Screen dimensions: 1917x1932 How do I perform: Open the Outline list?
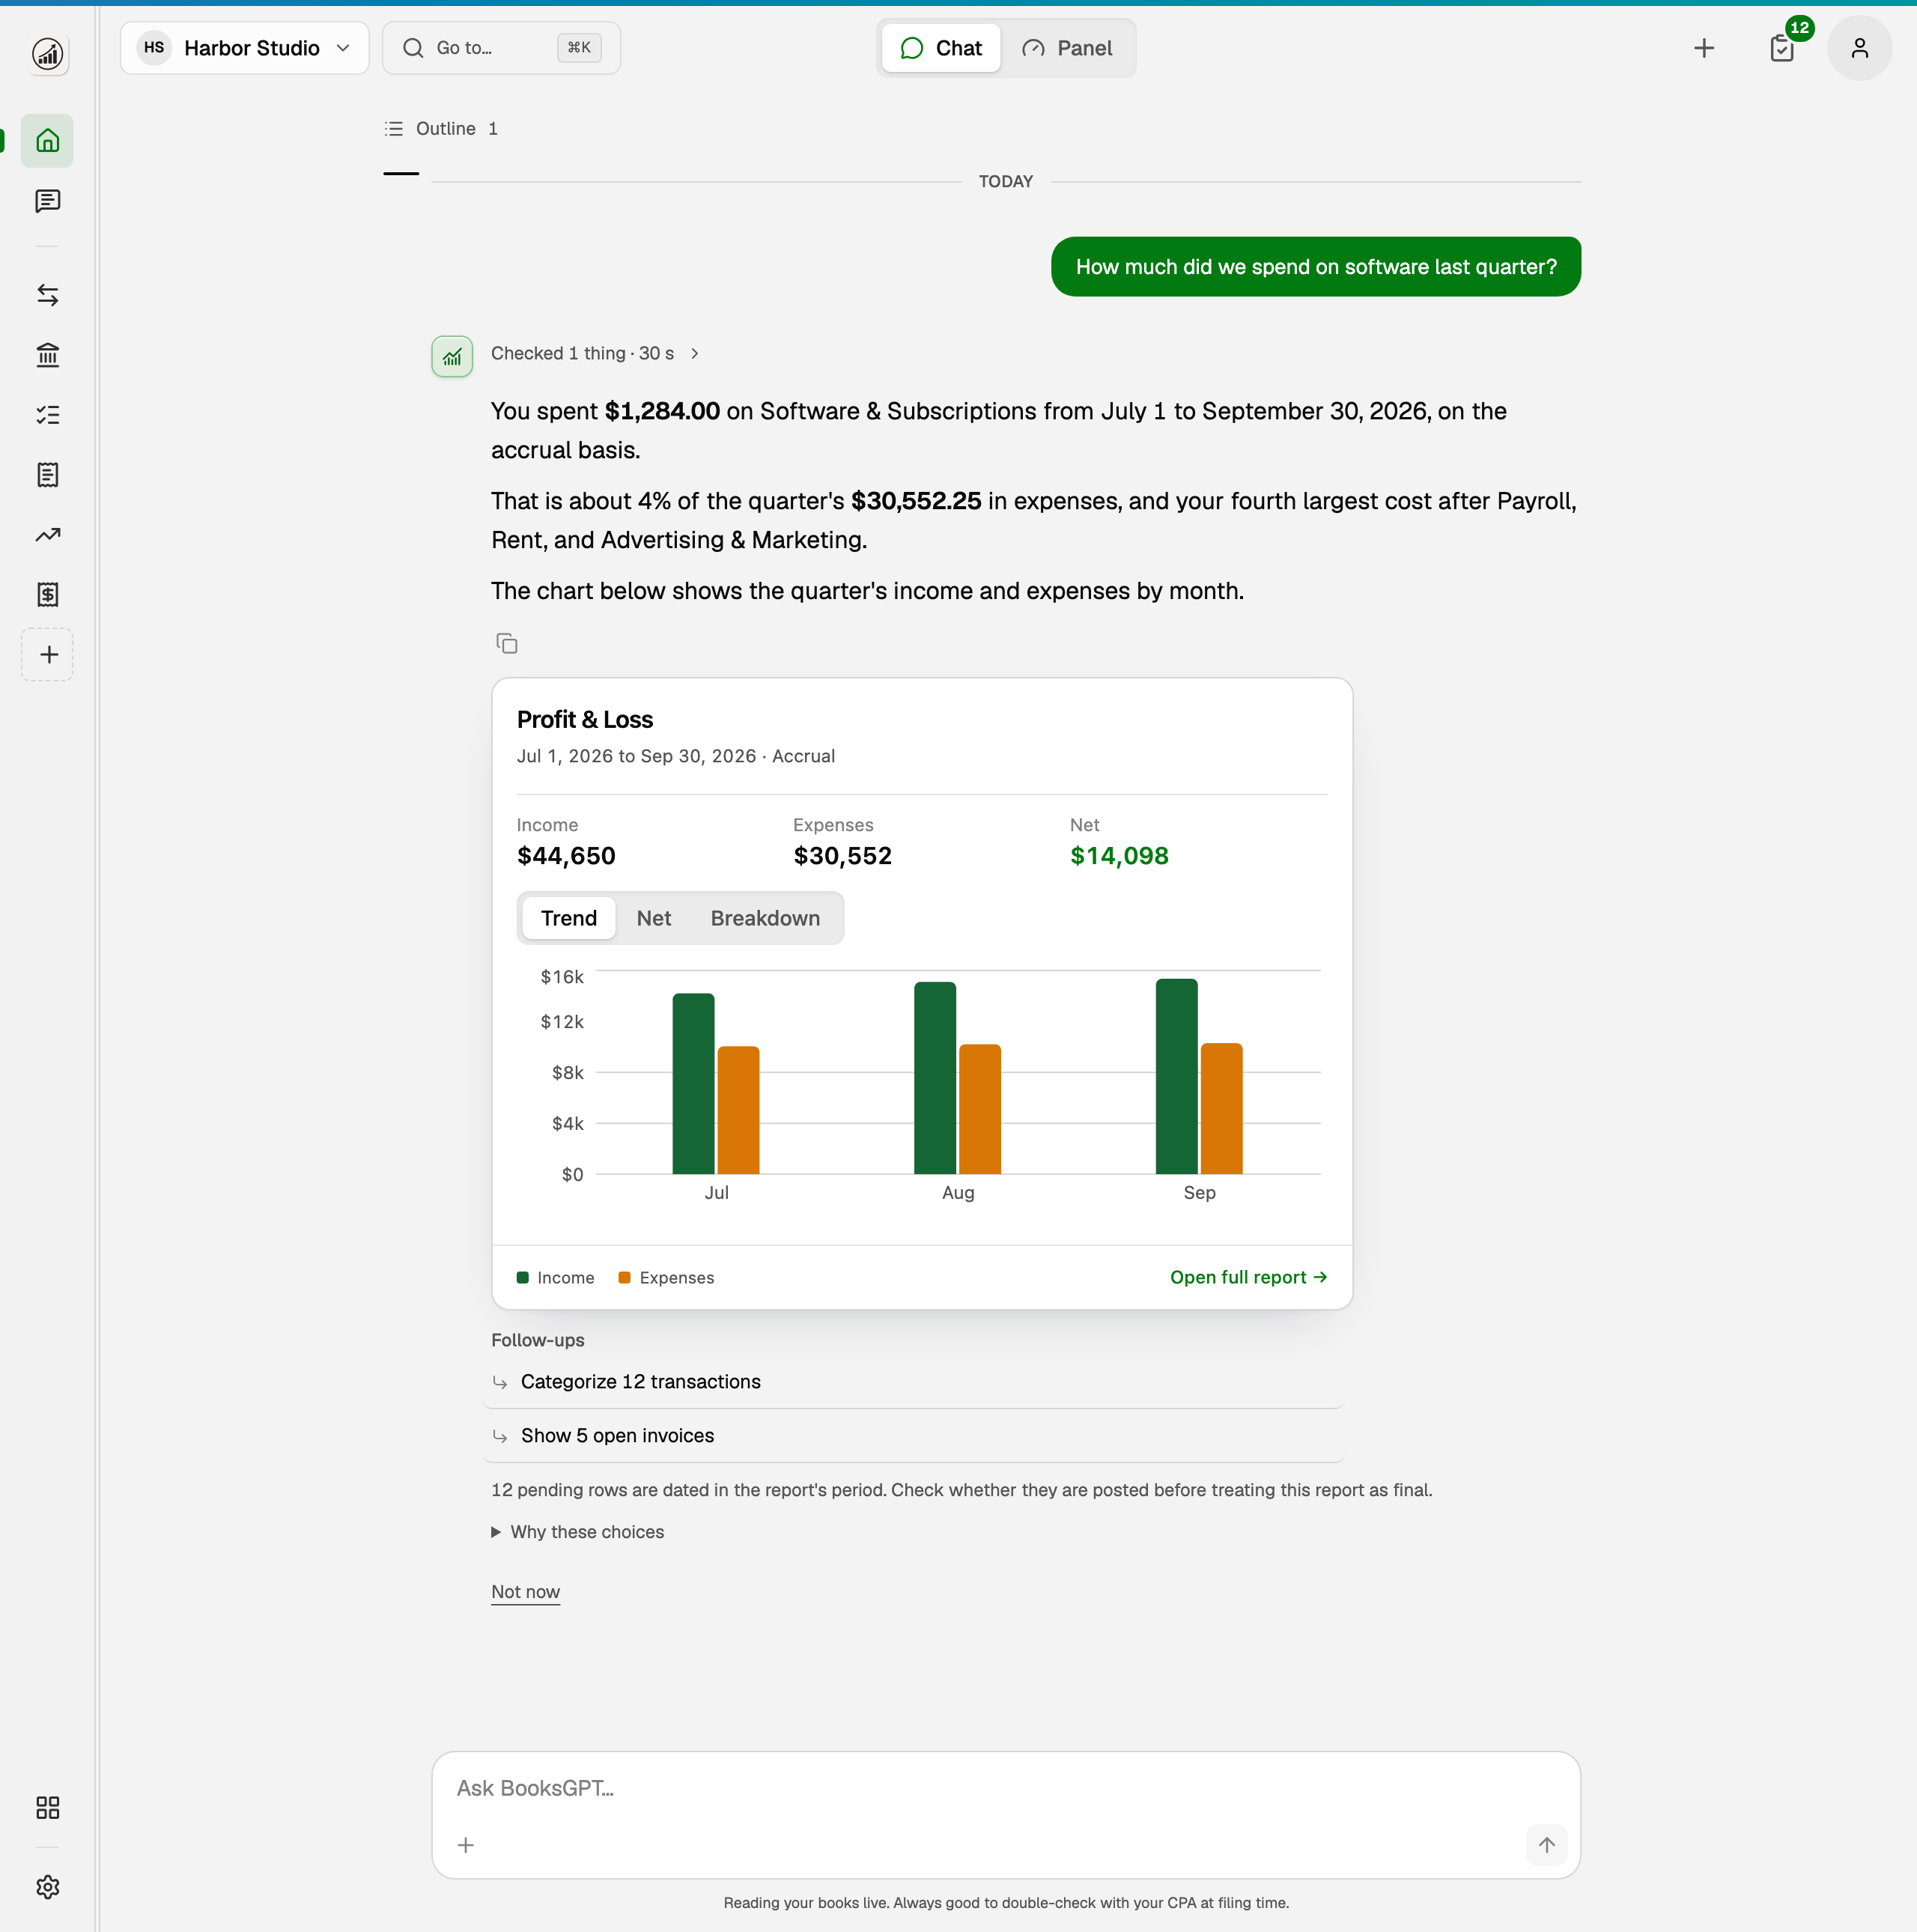(x=441, y=129)
